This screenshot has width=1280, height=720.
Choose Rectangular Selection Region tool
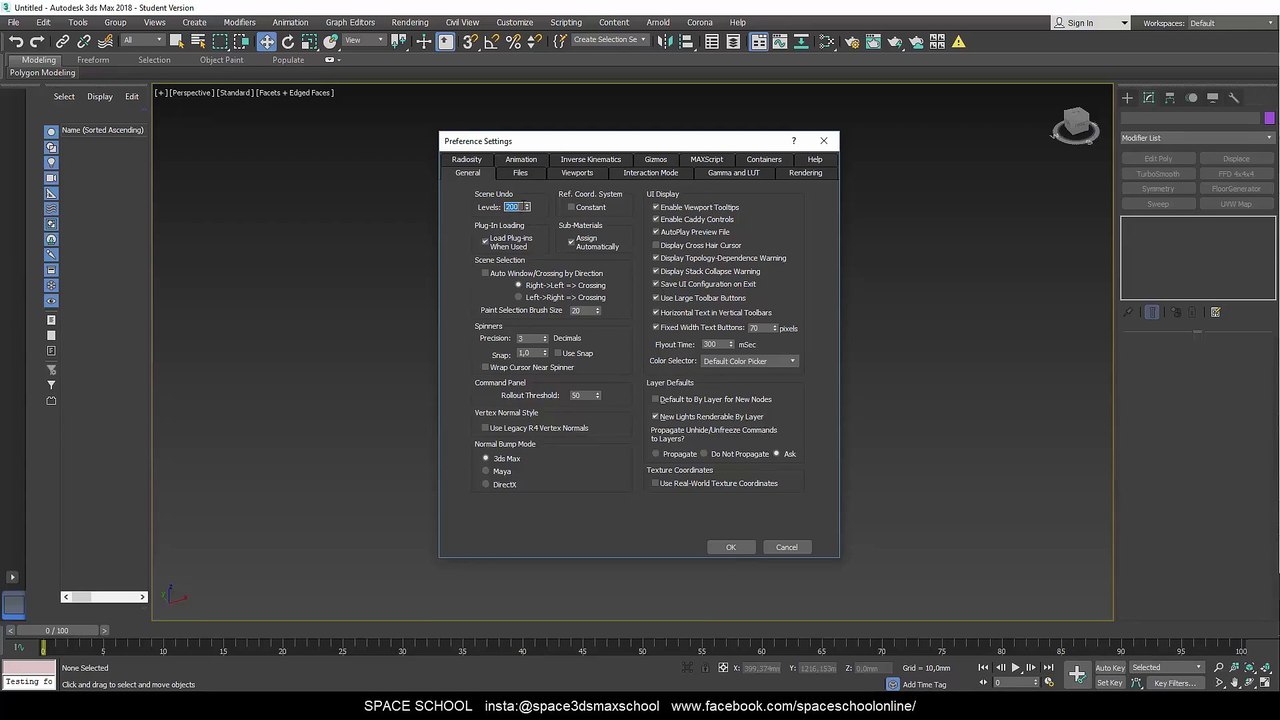click(x=220, y=41)
